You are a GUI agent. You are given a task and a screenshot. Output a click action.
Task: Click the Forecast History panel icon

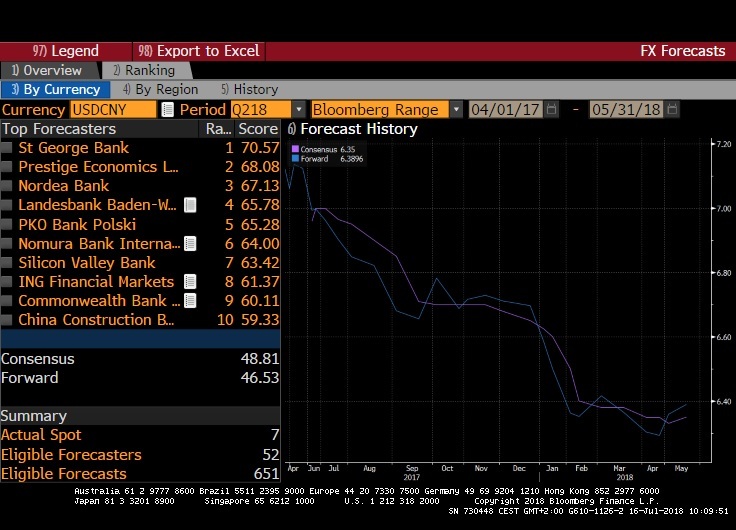[x=291, y=129]
